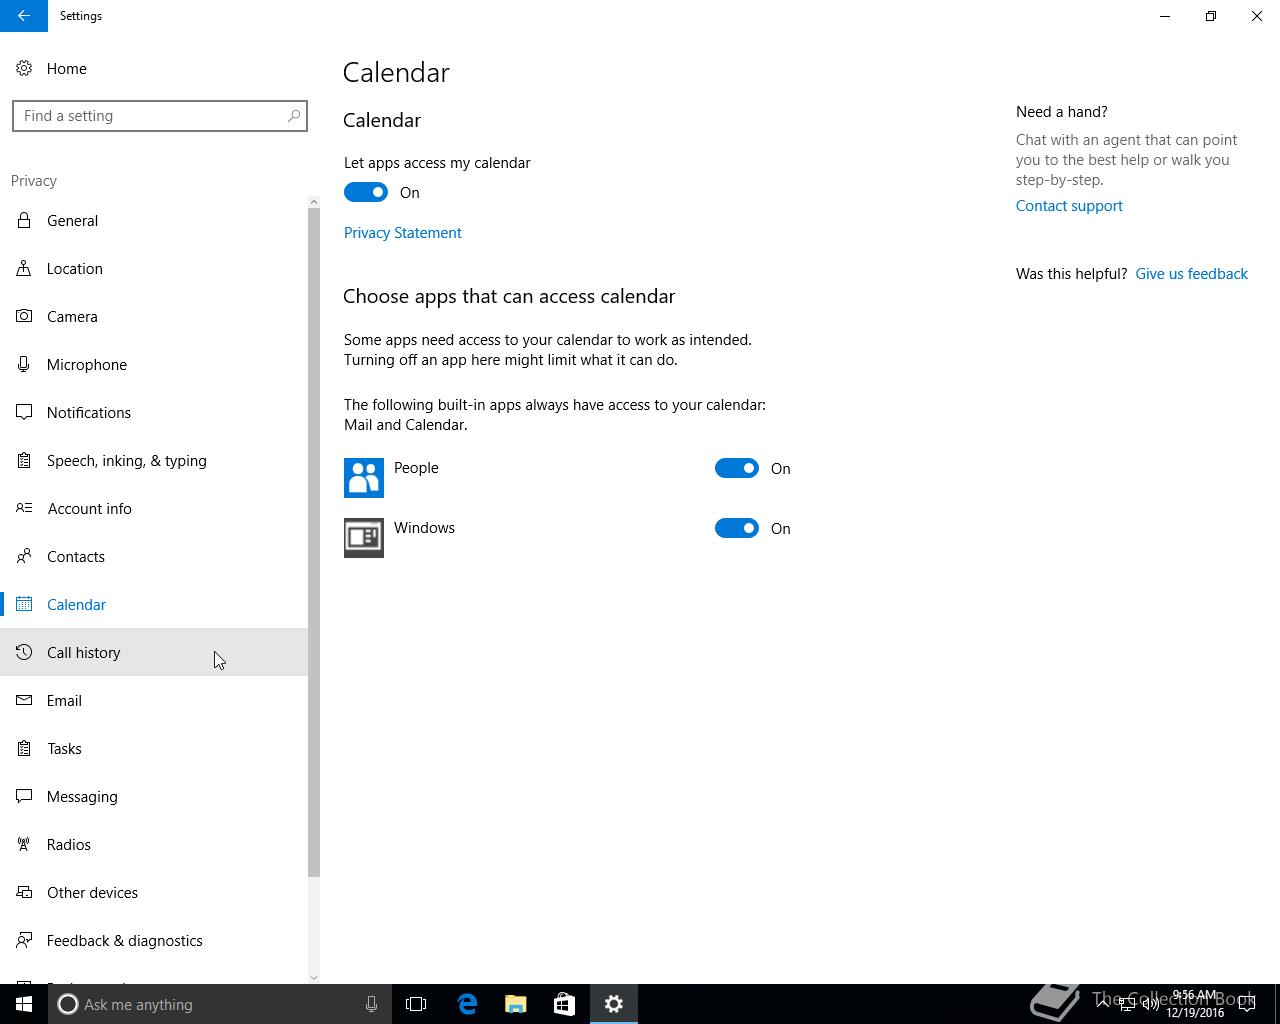This screenshot has width=1280, height=1024.
Task: Open the General privacy page
Action: (x=154, y=220)
